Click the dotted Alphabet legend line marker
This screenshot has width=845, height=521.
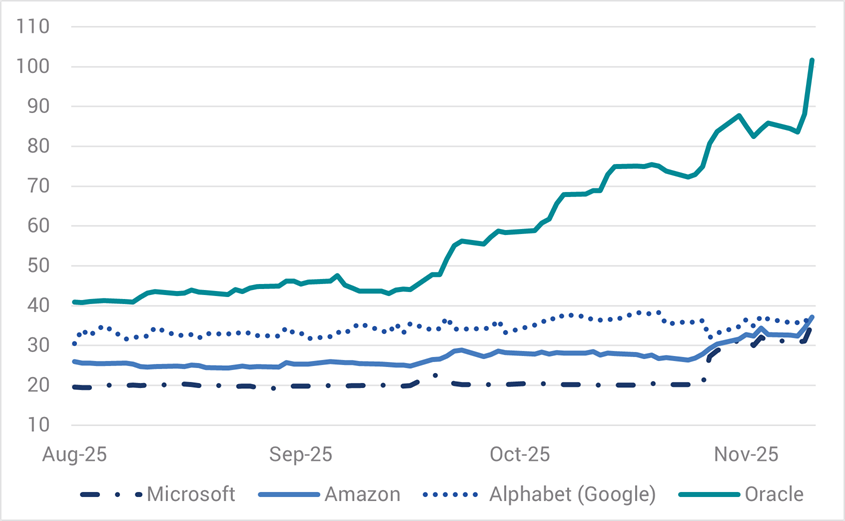pyautogui.click(x=452, y=494)
